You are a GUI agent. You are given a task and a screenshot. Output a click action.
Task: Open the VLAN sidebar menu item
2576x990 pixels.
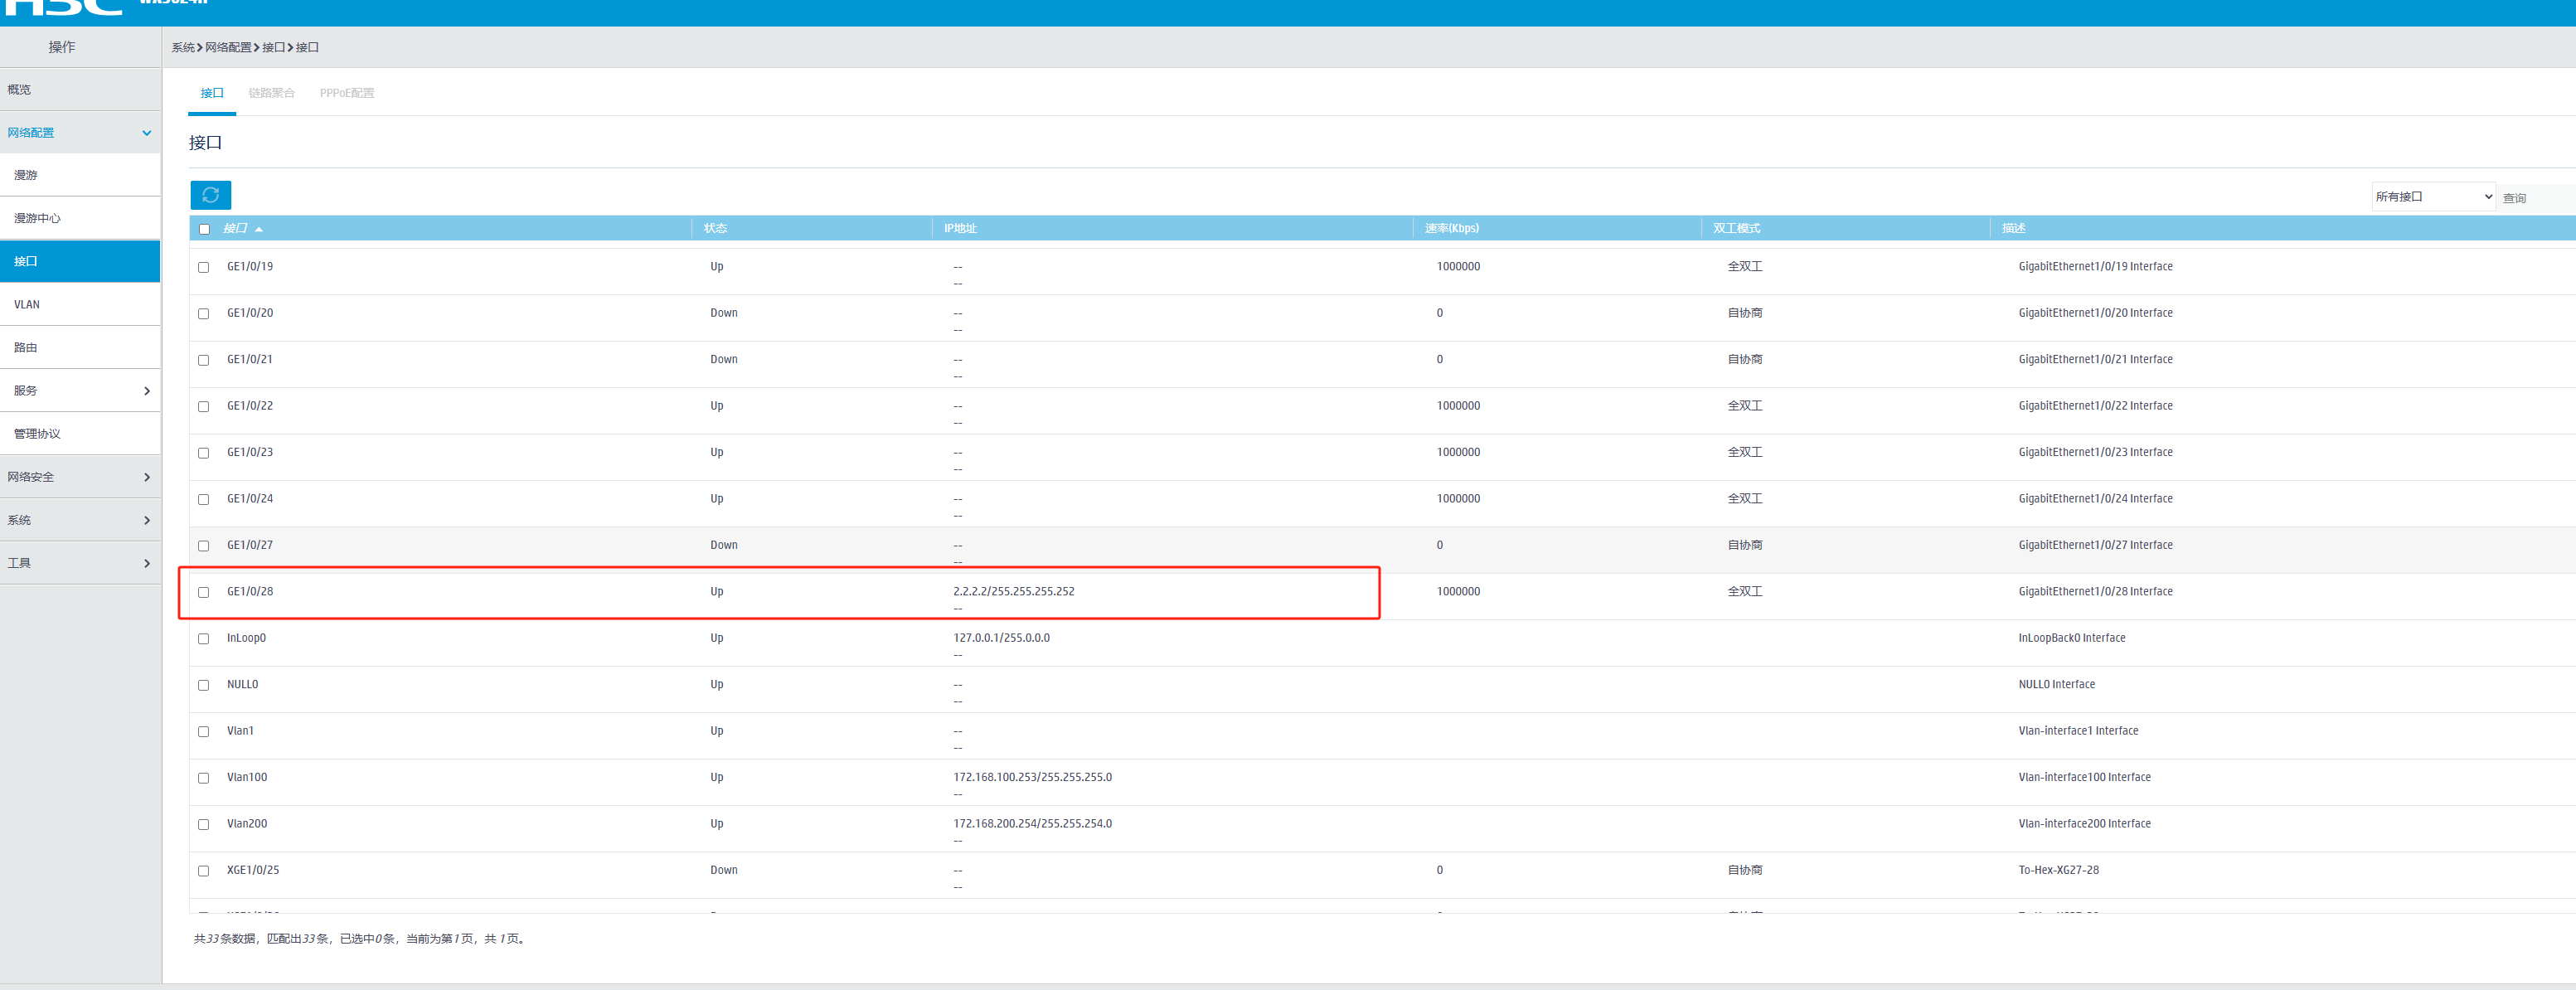coord(27,305)
